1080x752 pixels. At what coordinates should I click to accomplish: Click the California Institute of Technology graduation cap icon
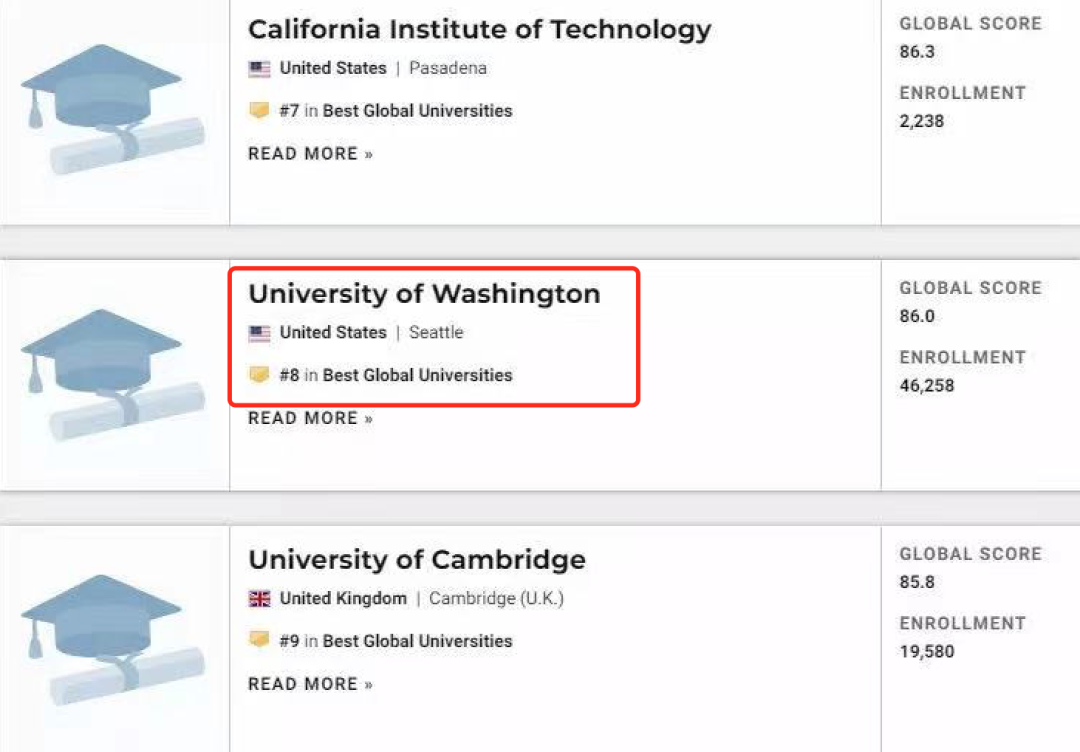coord(112,108)
